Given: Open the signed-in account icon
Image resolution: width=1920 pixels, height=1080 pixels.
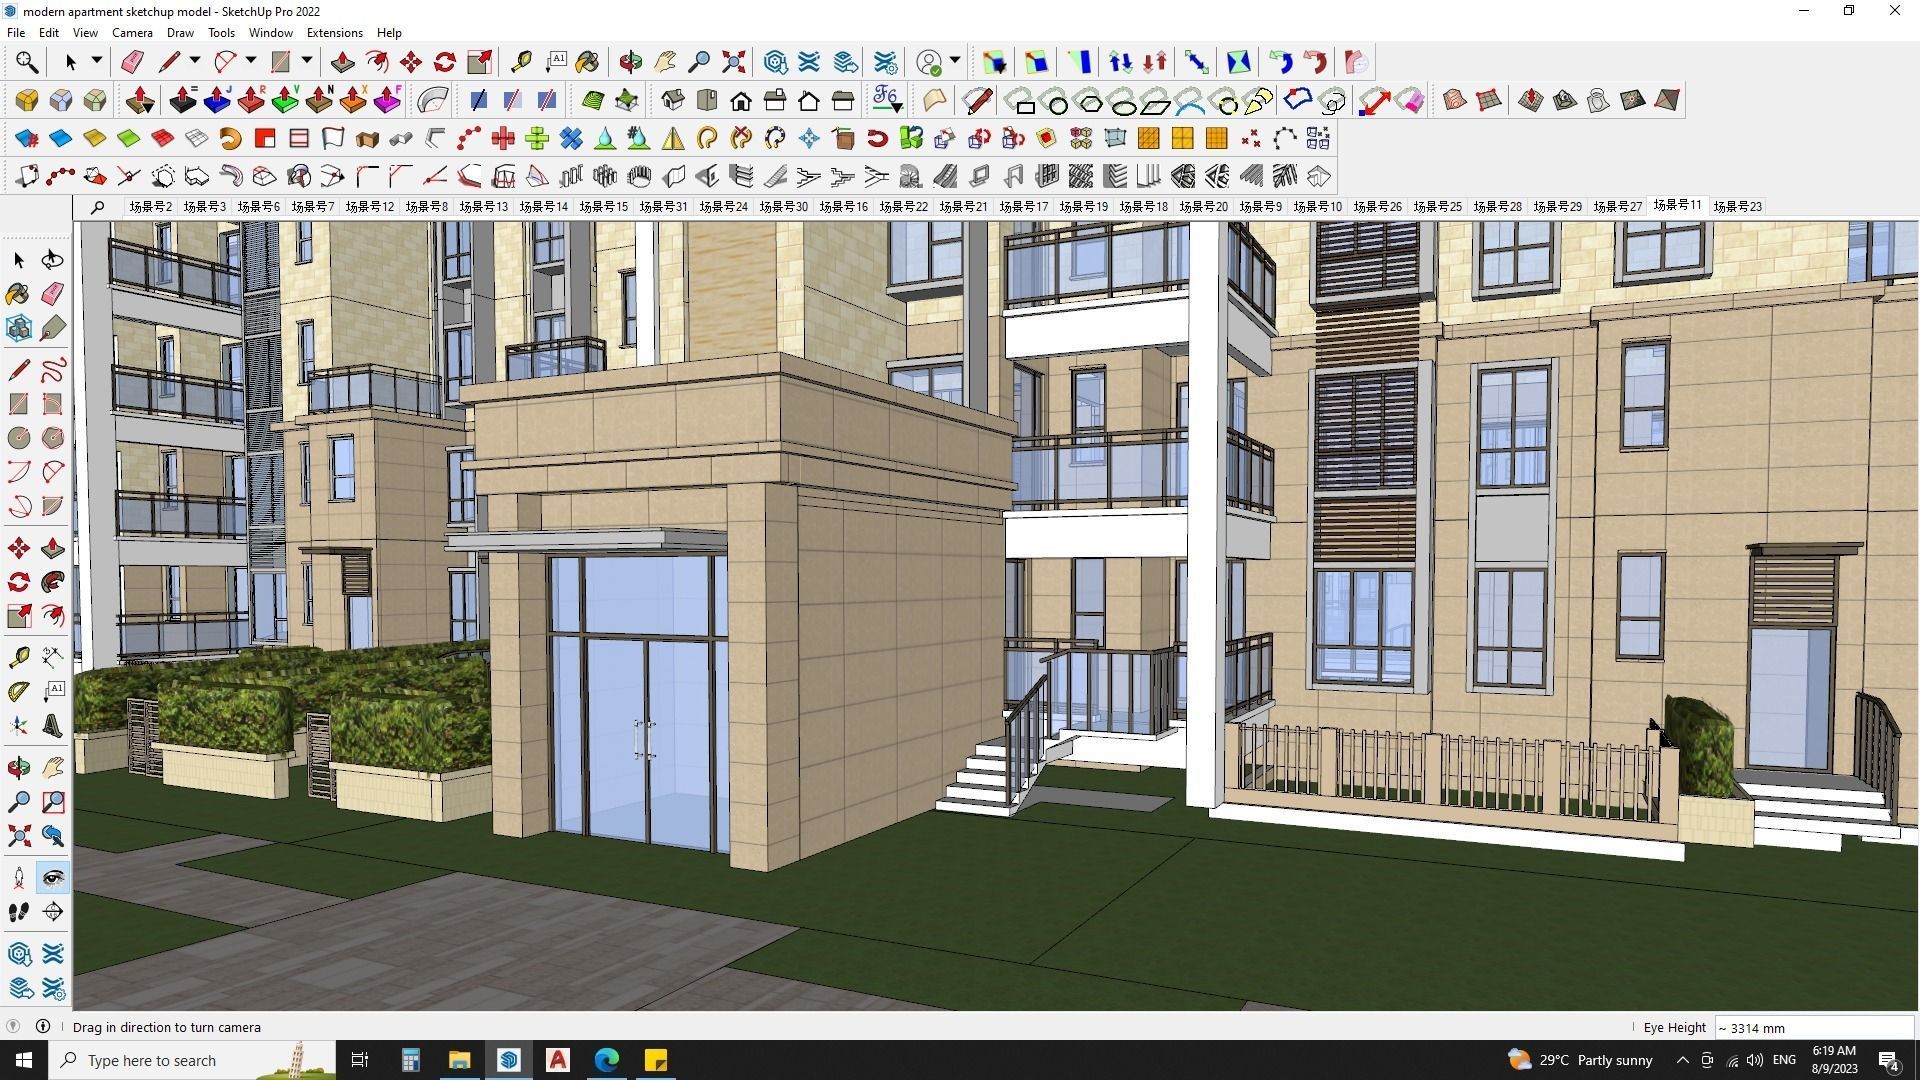Looking at the screenshot, I should point(929,63).
